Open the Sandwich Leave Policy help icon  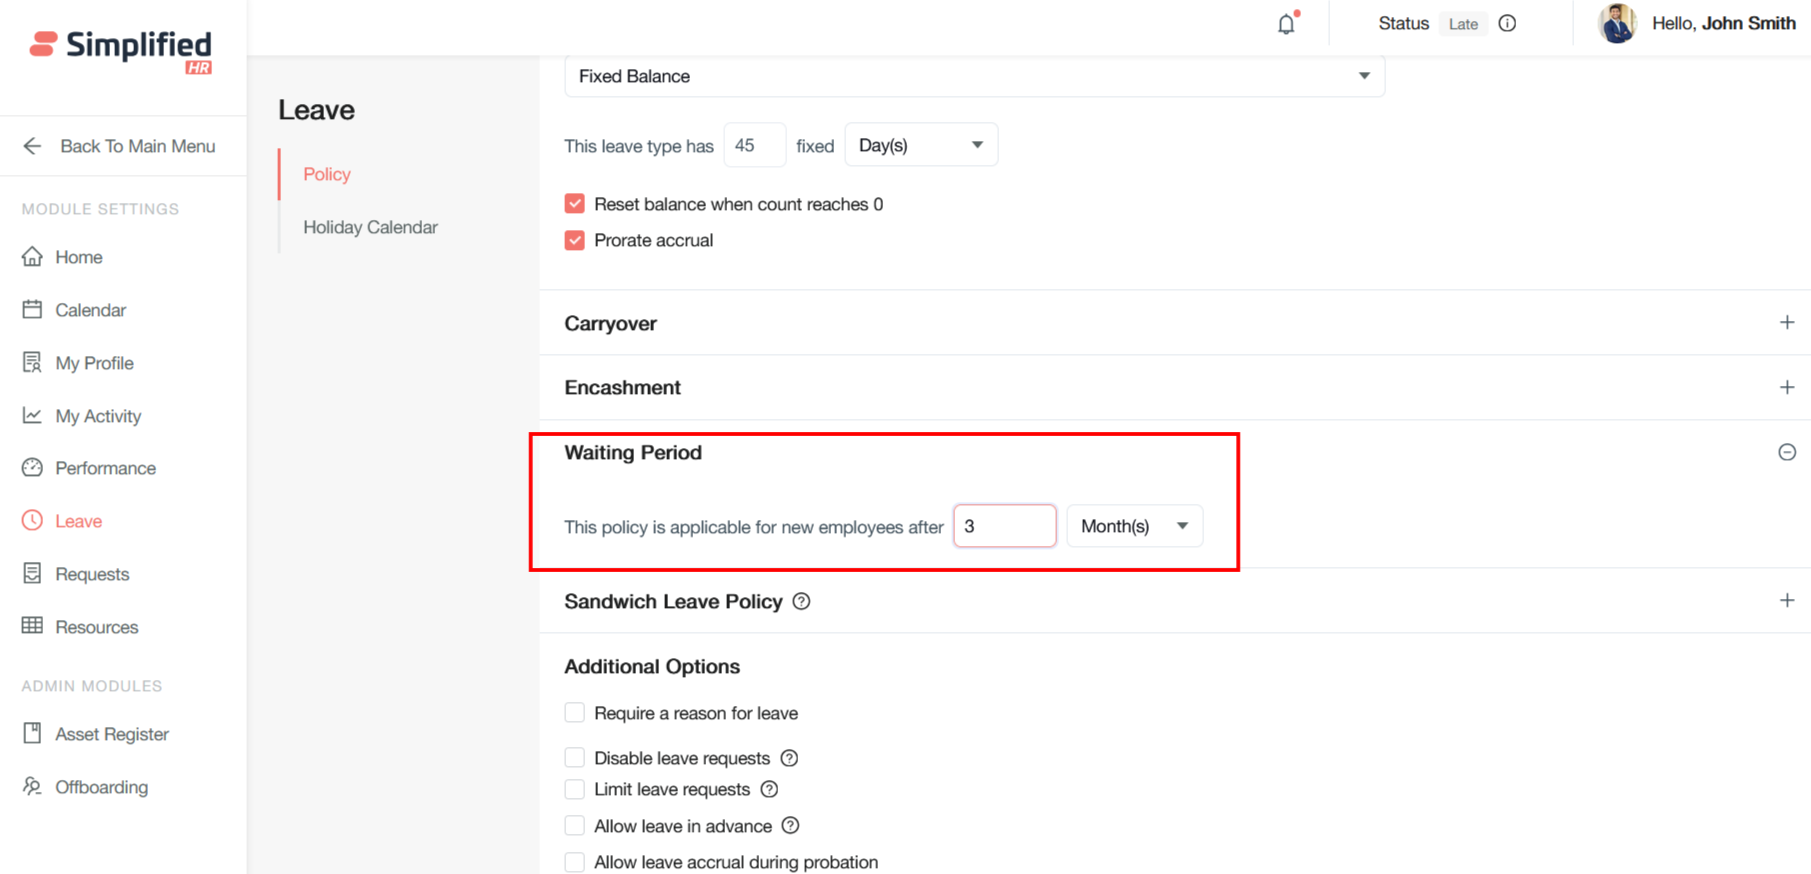(801, 602)
